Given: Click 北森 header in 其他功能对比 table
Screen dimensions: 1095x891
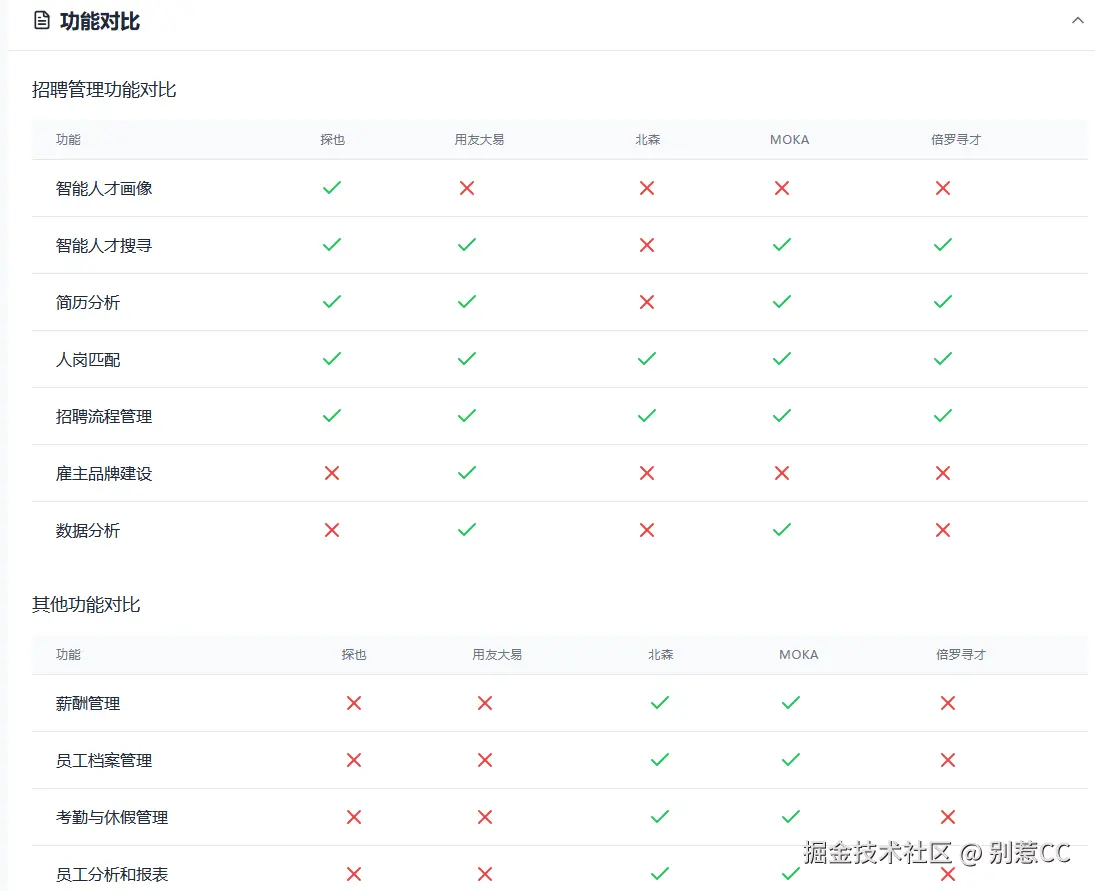Looking at the screenshot, I should [661, 655].
